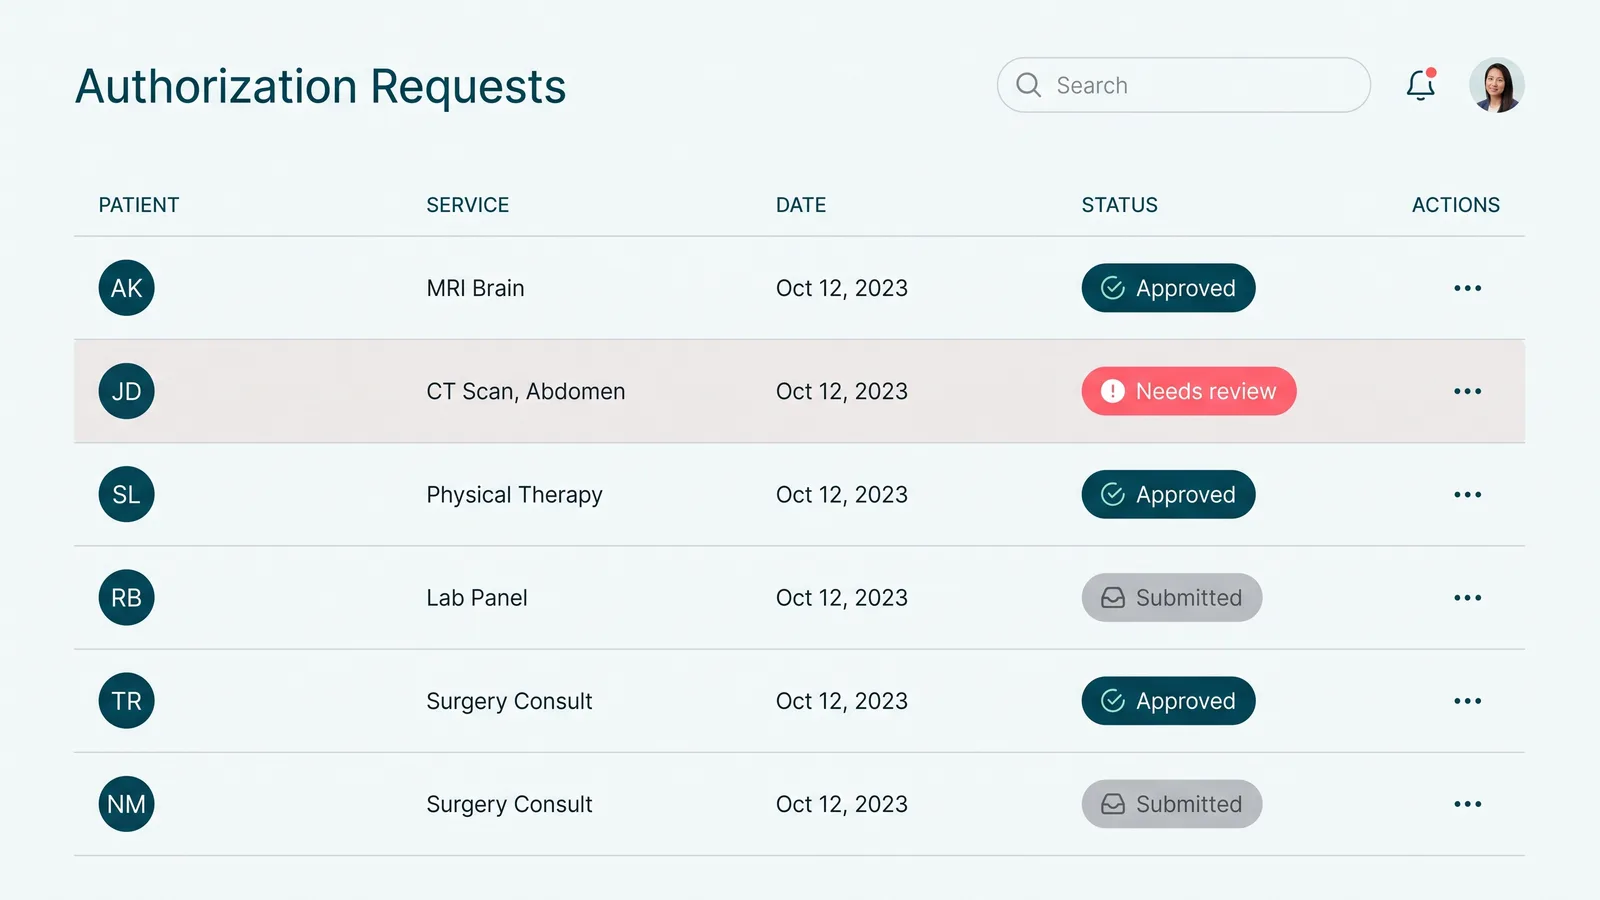Select the MRI Brain service cell
Image resolution: width=1600 pixels, height=900 pixels.
pyautogui.click(x=475, y=288)
